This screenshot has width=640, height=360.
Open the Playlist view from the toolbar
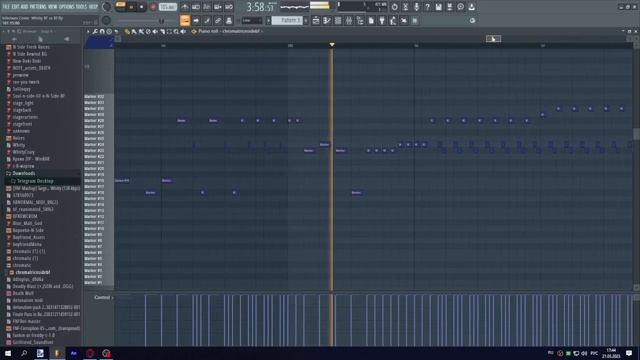click(x=316, y=20)
